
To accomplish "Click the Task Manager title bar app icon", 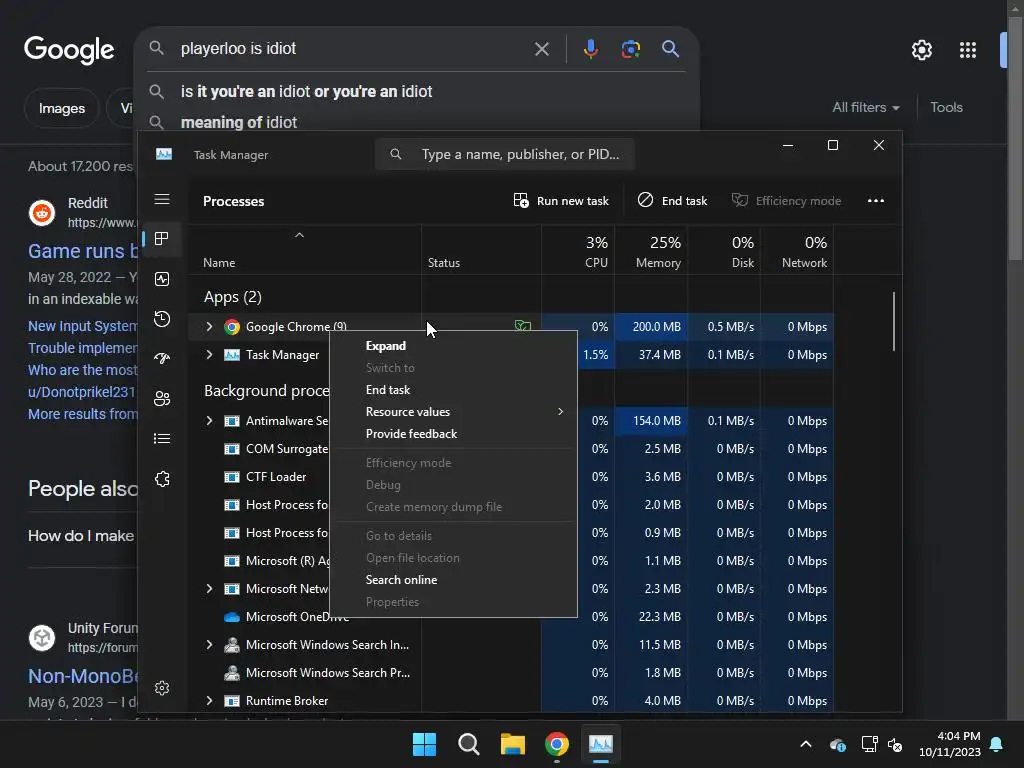I will tap(164, 154).
